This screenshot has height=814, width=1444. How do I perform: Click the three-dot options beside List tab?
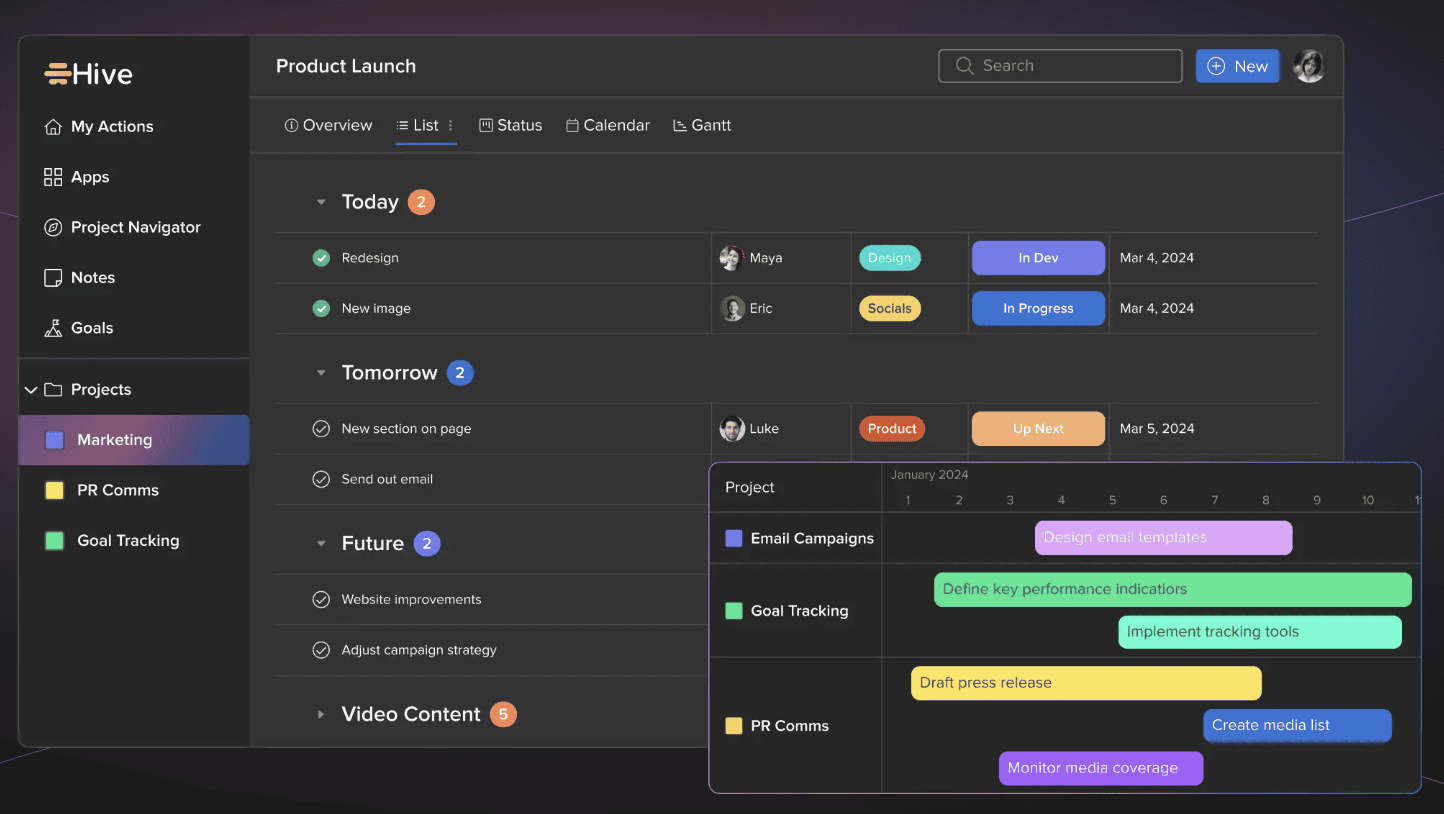(450, 126)
